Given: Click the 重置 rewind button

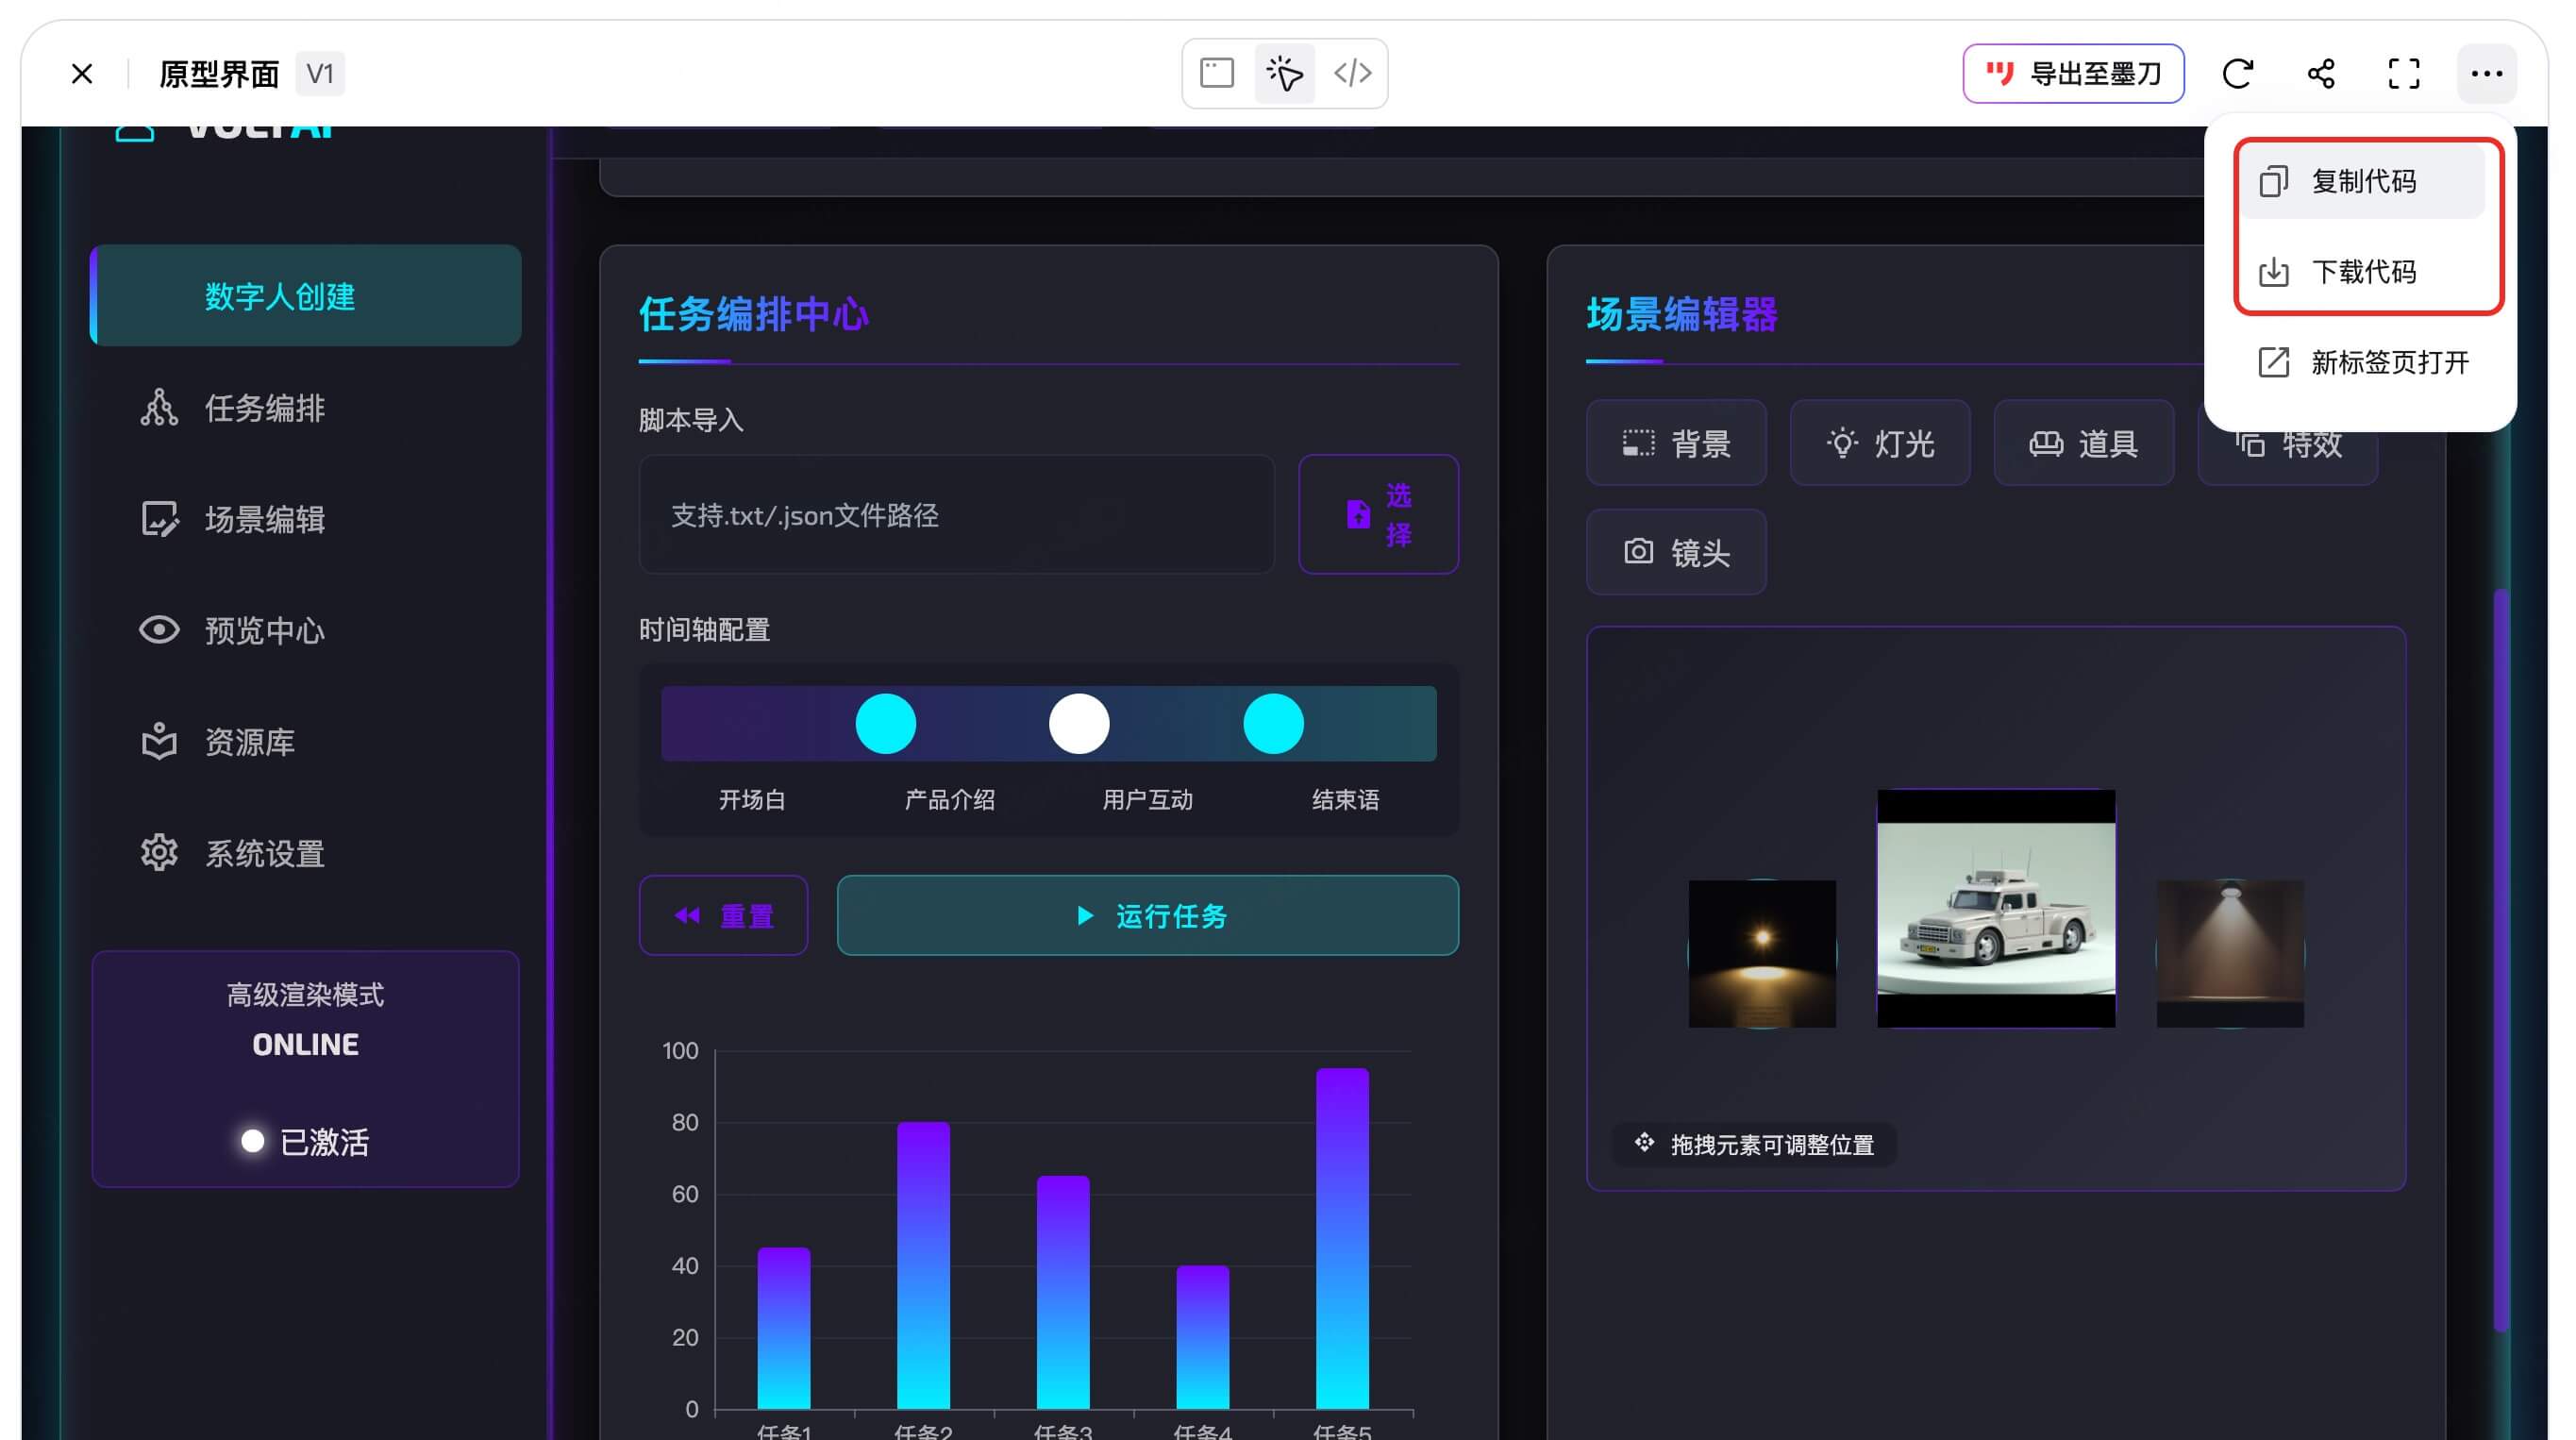Looking at the screenshot, I should pos(723,915).
